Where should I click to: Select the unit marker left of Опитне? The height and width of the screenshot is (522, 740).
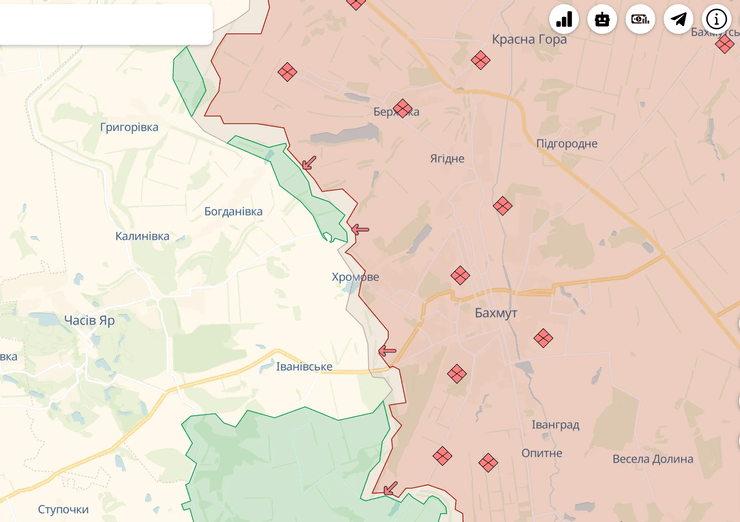(x=488, y=462)
